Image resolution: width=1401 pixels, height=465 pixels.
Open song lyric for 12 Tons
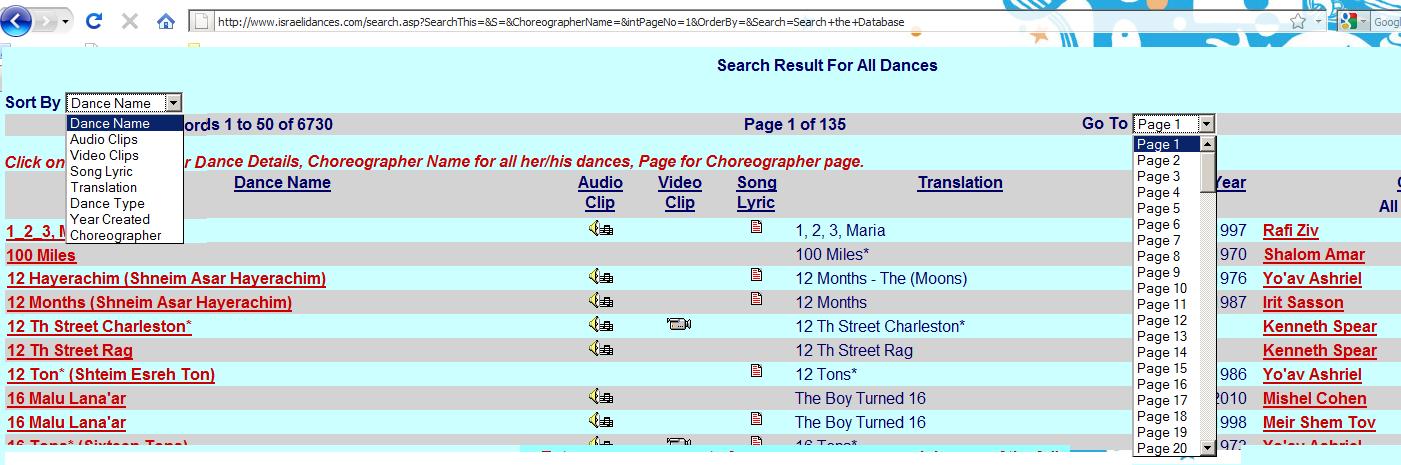click(x=756, y=371)
